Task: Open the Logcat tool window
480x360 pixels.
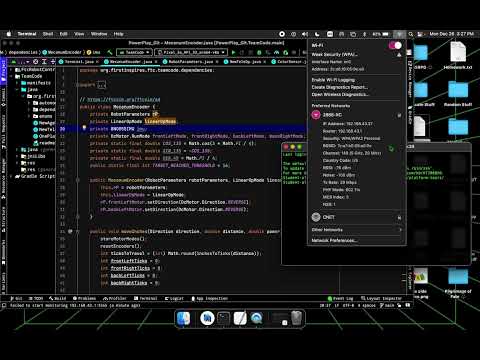Action: [174, 298]
